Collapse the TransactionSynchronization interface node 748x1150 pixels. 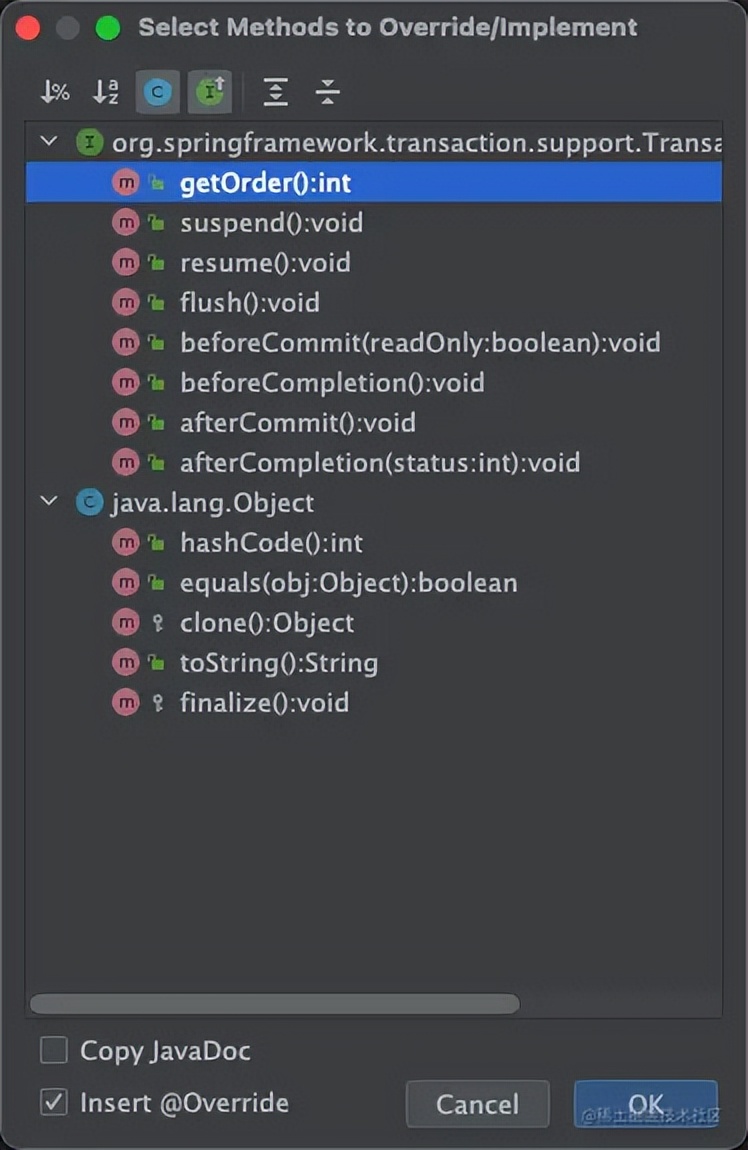(x=48, y=142)
